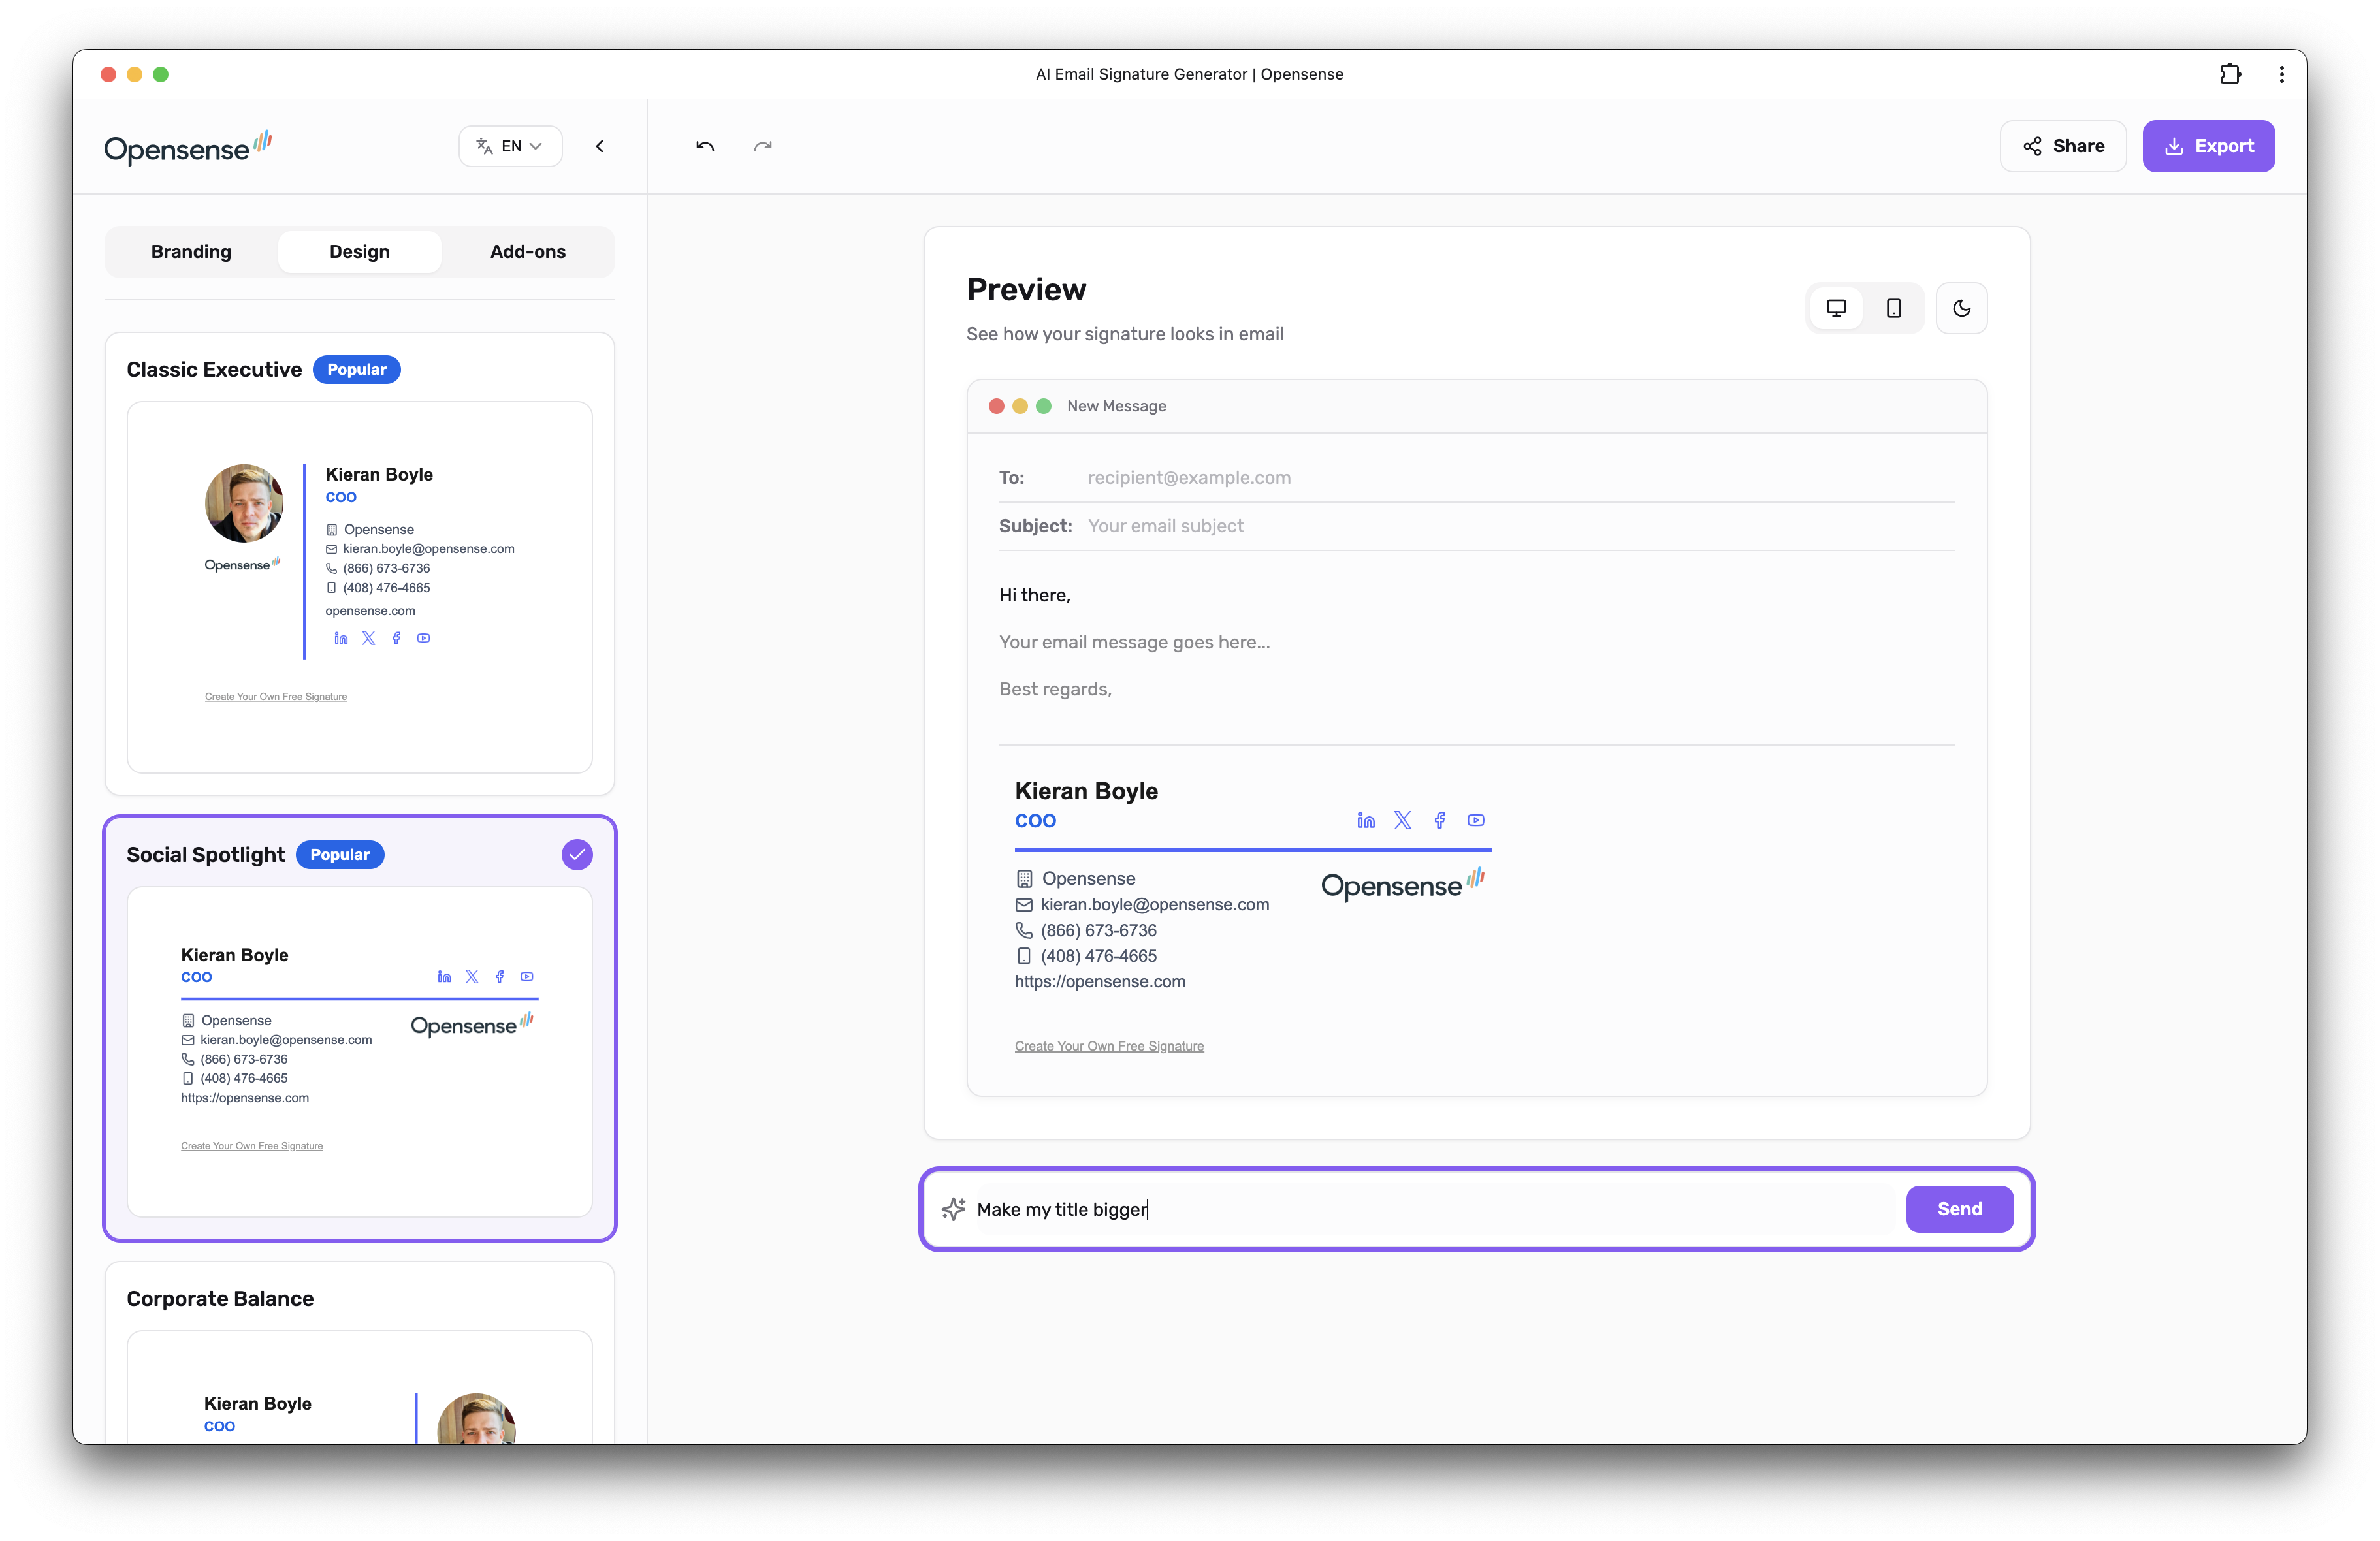Open the EN language dropdown

510,146
